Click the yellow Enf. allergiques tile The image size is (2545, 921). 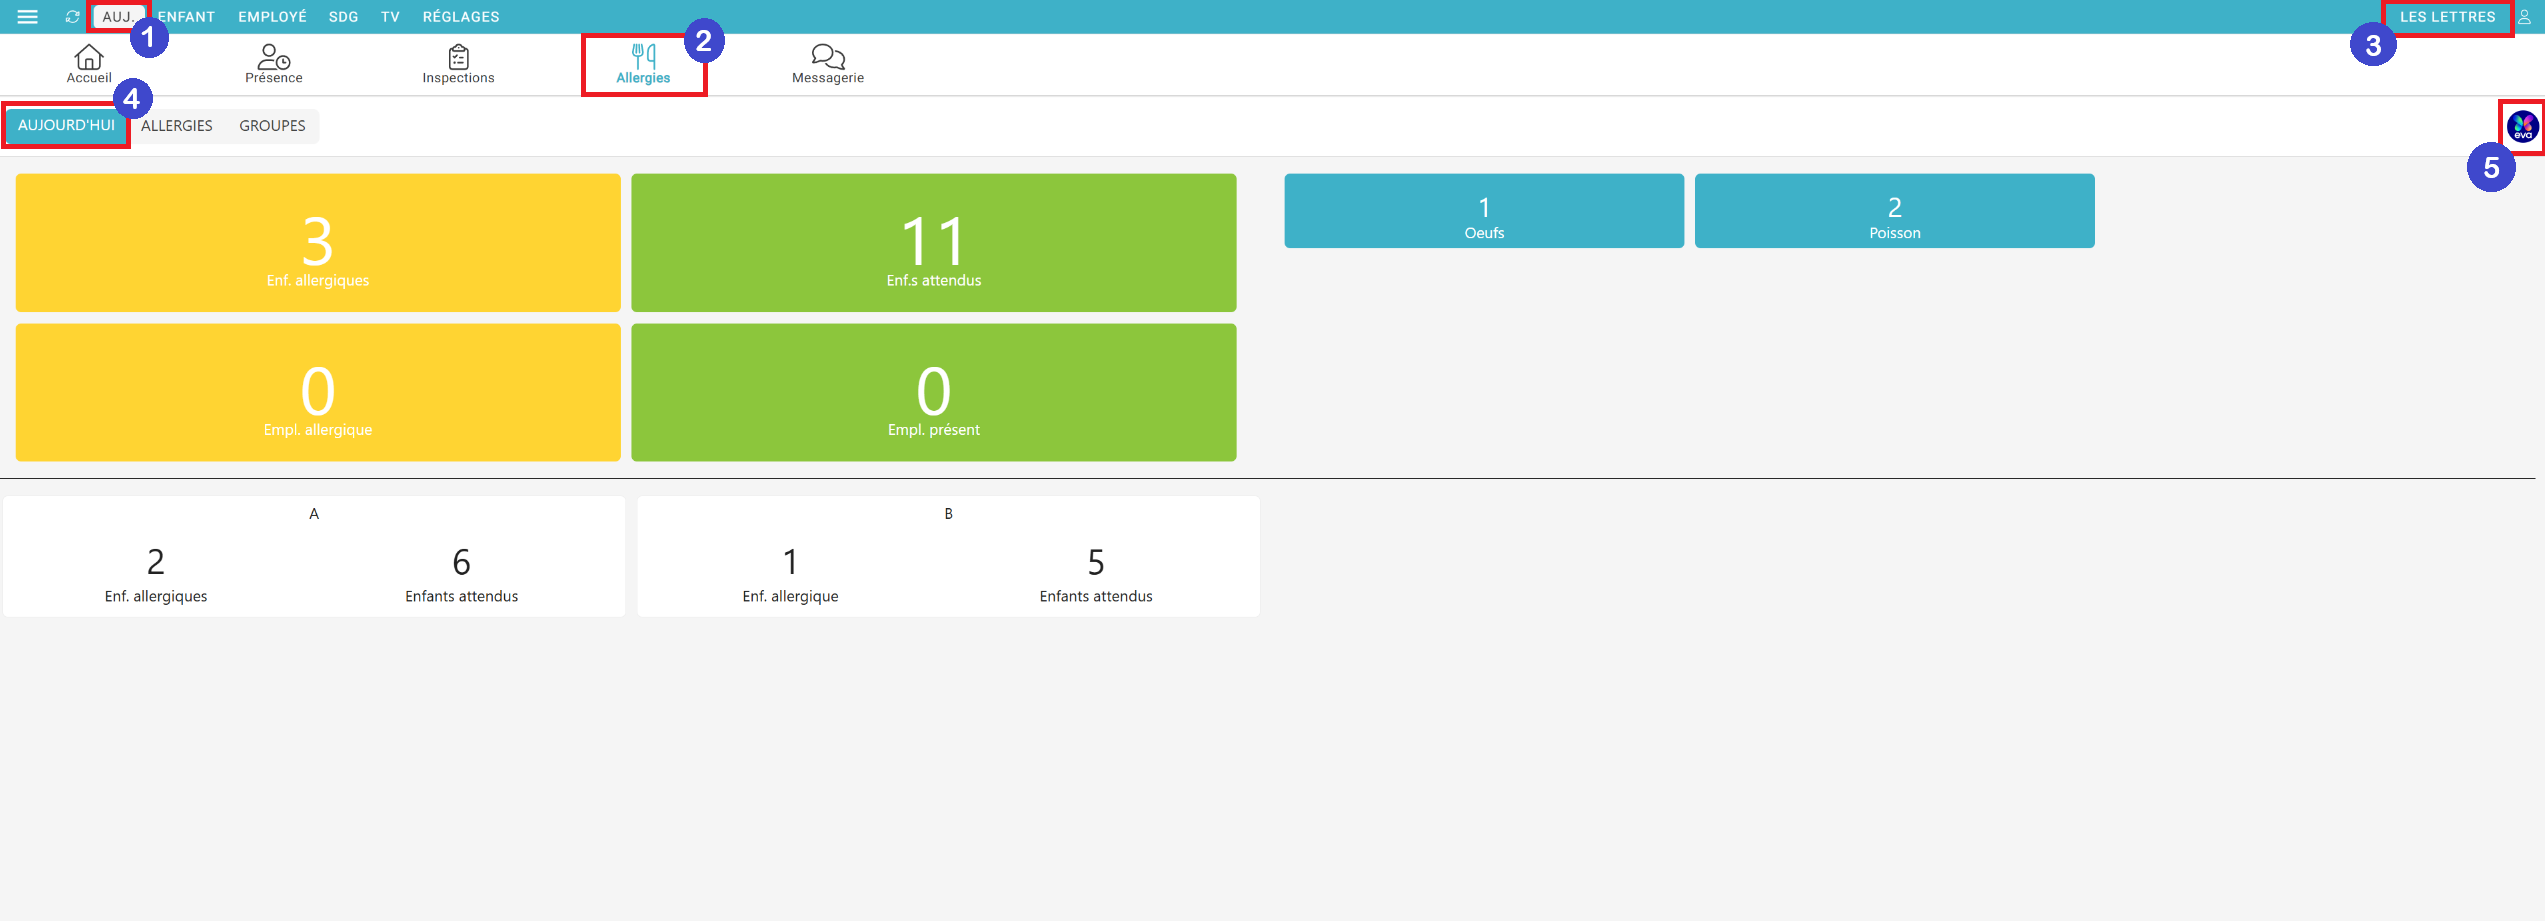318,243
